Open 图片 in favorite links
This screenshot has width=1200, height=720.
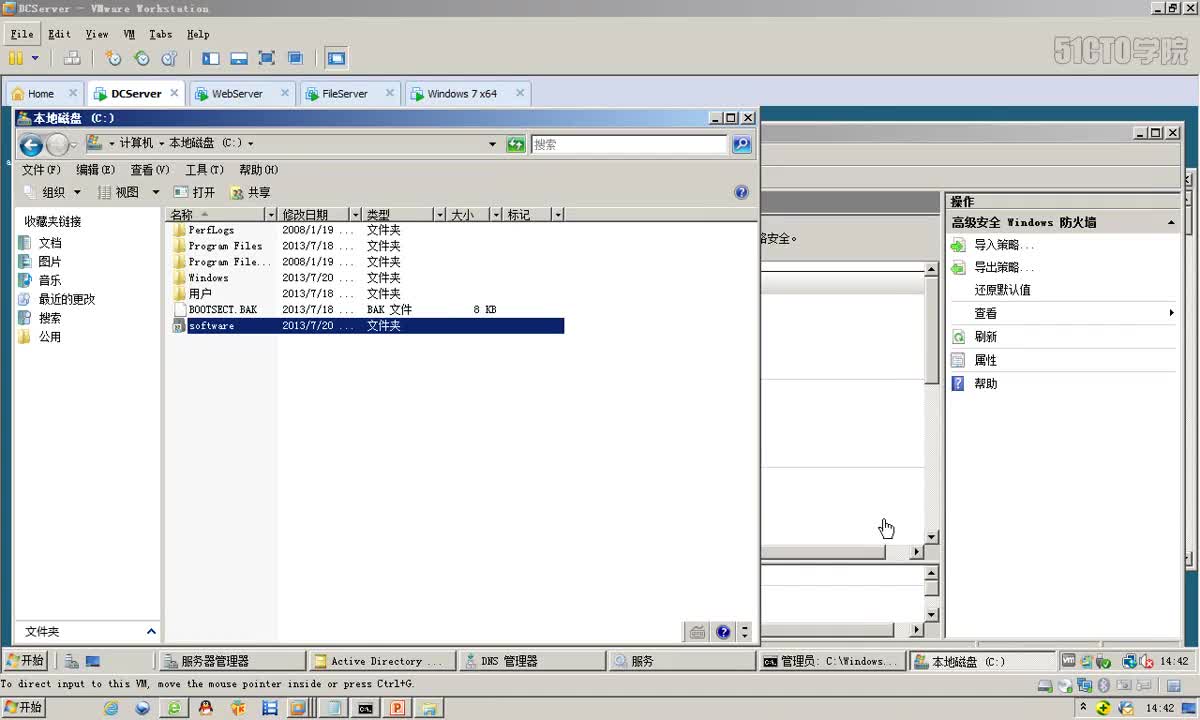tap(49, 262)
